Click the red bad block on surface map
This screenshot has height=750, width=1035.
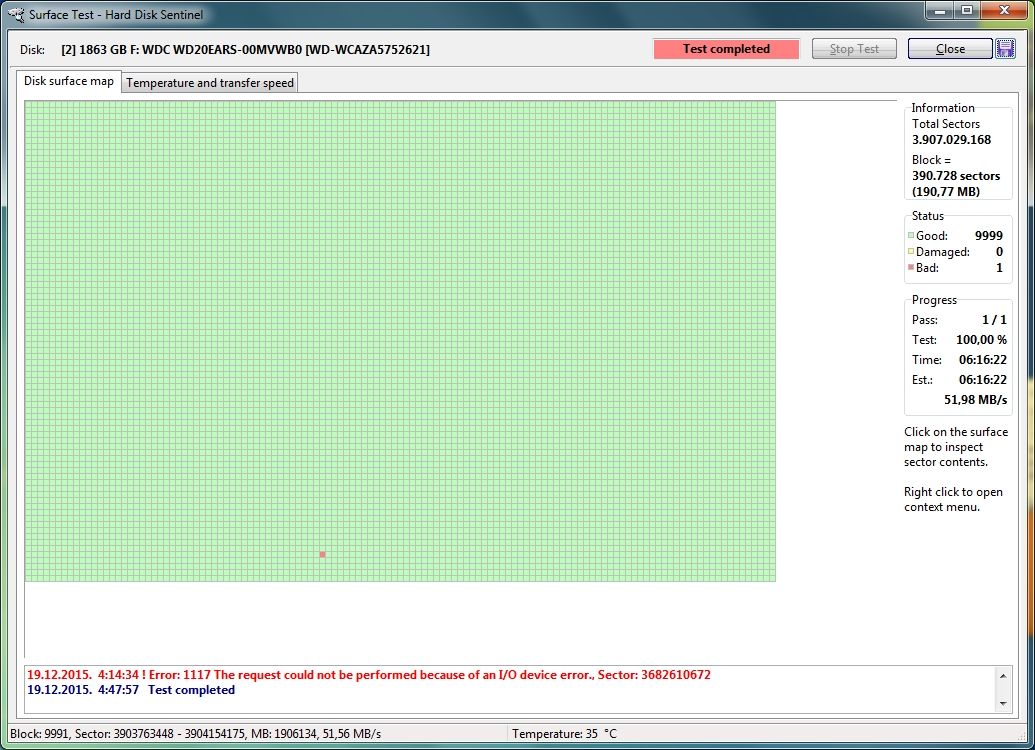pyautogui.click(x=322, y=555)
